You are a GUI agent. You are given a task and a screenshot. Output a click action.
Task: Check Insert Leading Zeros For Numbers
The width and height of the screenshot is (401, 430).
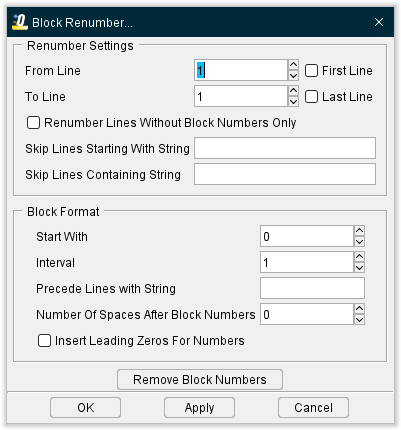44,341
